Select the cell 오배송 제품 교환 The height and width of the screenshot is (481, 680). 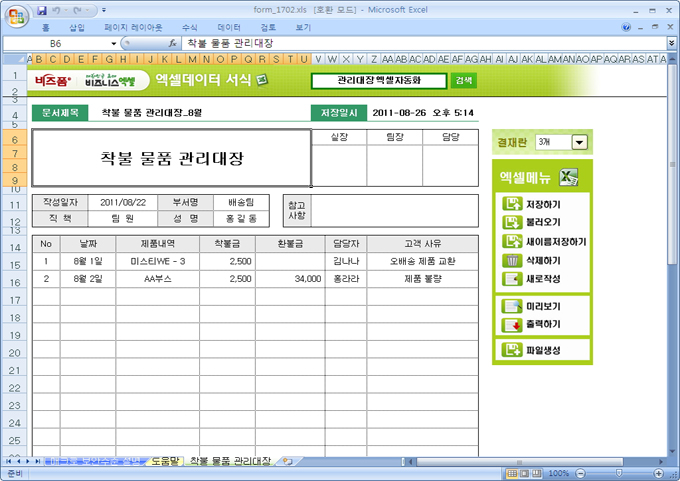coord(422,261)
